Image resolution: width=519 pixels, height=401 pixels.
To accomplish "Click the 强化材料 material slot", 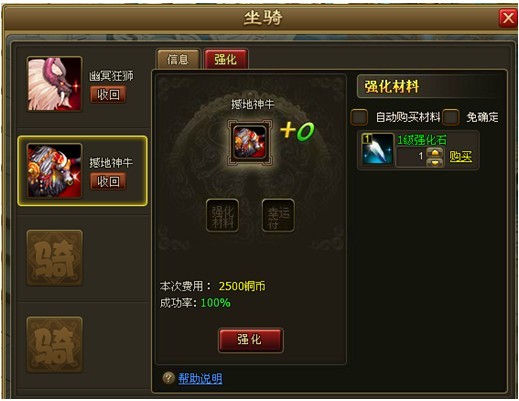I will tap(222, 215).
